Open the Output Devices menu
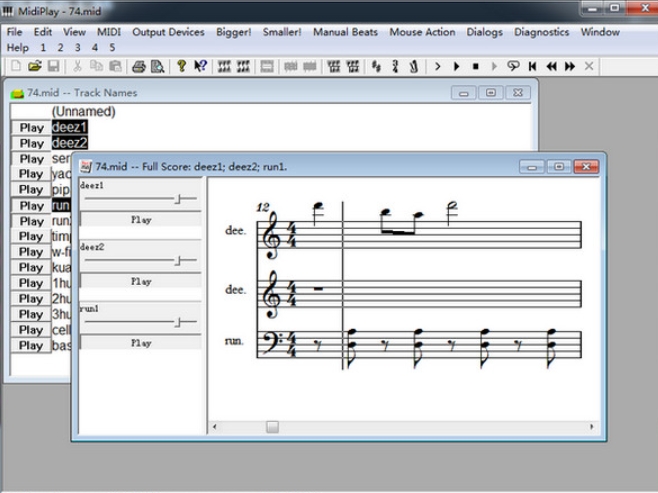Image resolution: width=658 pixels, height=493 pixels. click(x=168, y=32)
